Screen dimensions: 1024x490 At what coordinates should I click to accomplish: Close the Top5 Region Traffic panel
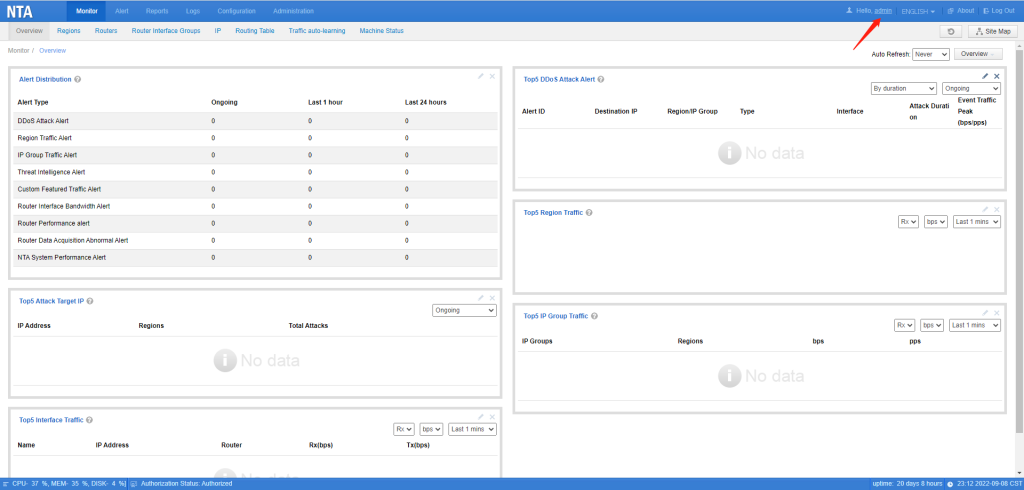[x=997, y=210]
